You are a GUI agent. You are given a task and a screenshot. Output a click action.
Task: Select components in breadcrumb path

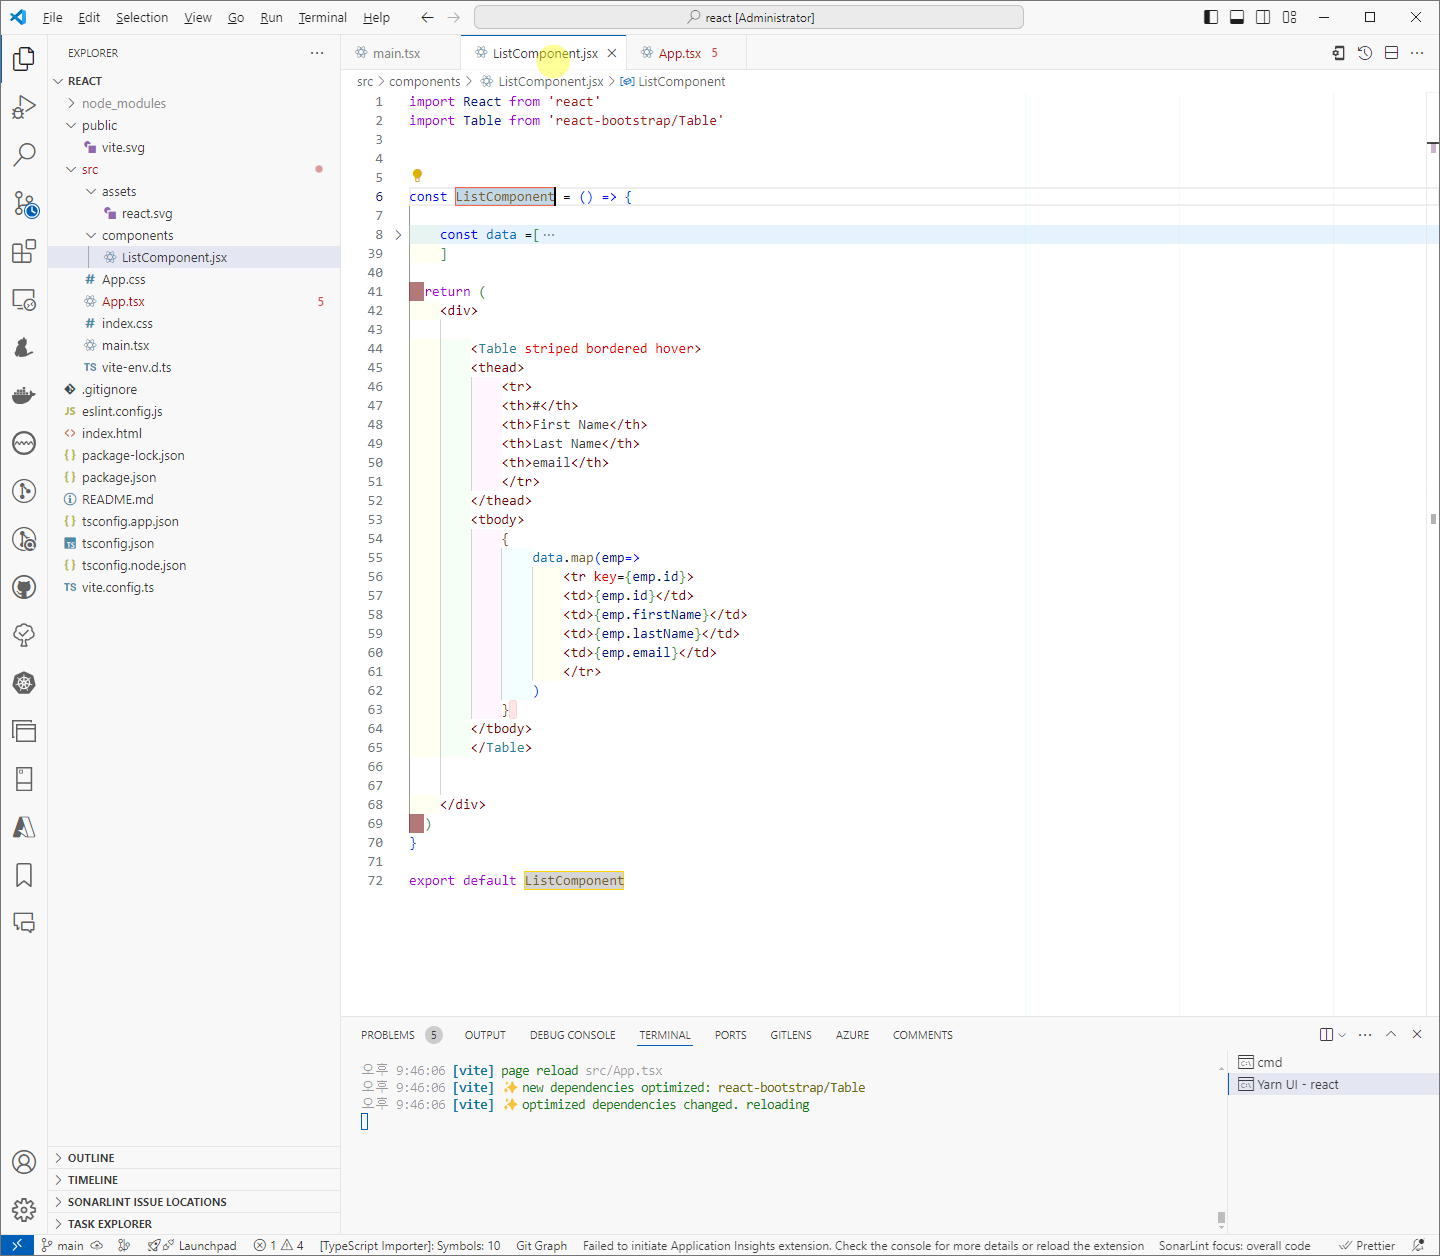[425, 82]
